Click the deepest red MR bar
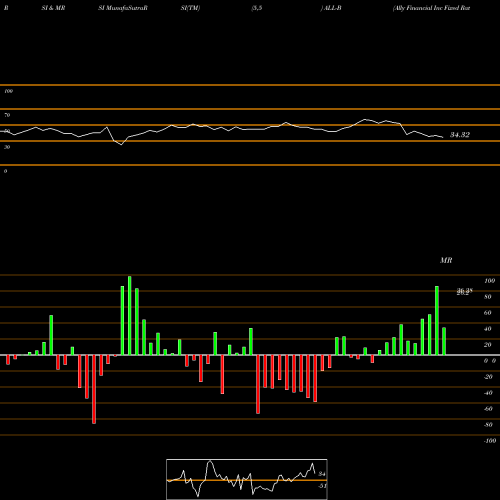This screenshot has width=500, height=500. click(94, 389)
